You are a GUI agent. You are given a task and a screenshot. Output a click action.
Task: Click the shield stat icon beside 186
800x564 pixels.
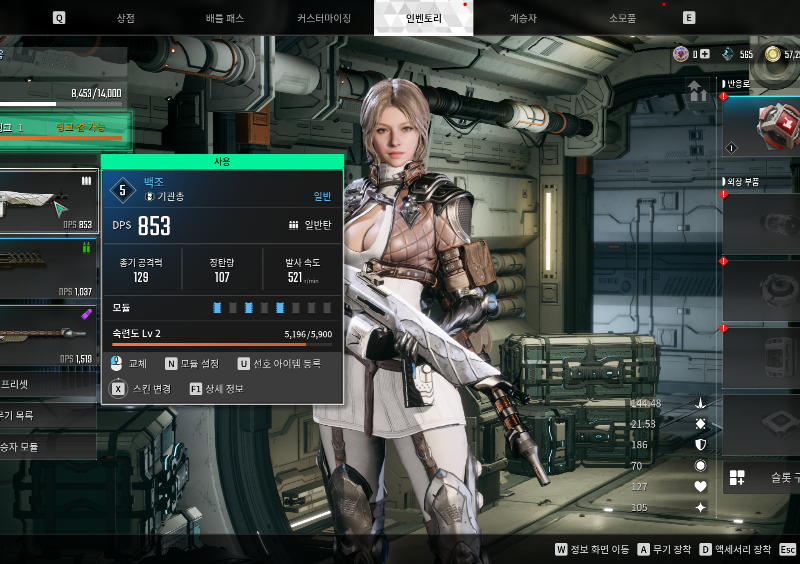tap(701, 445)
